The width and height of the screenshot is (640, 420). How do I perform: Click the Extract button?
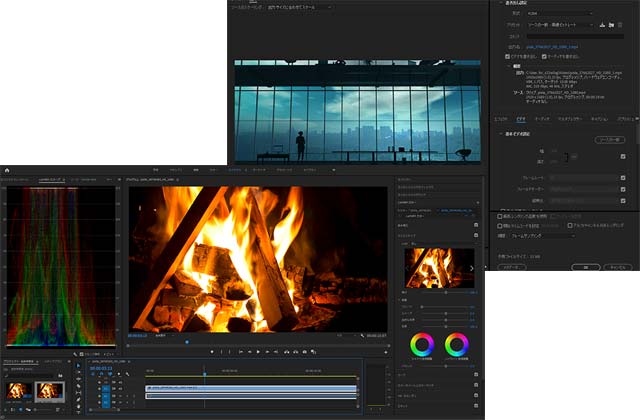[x=296, y=352]
